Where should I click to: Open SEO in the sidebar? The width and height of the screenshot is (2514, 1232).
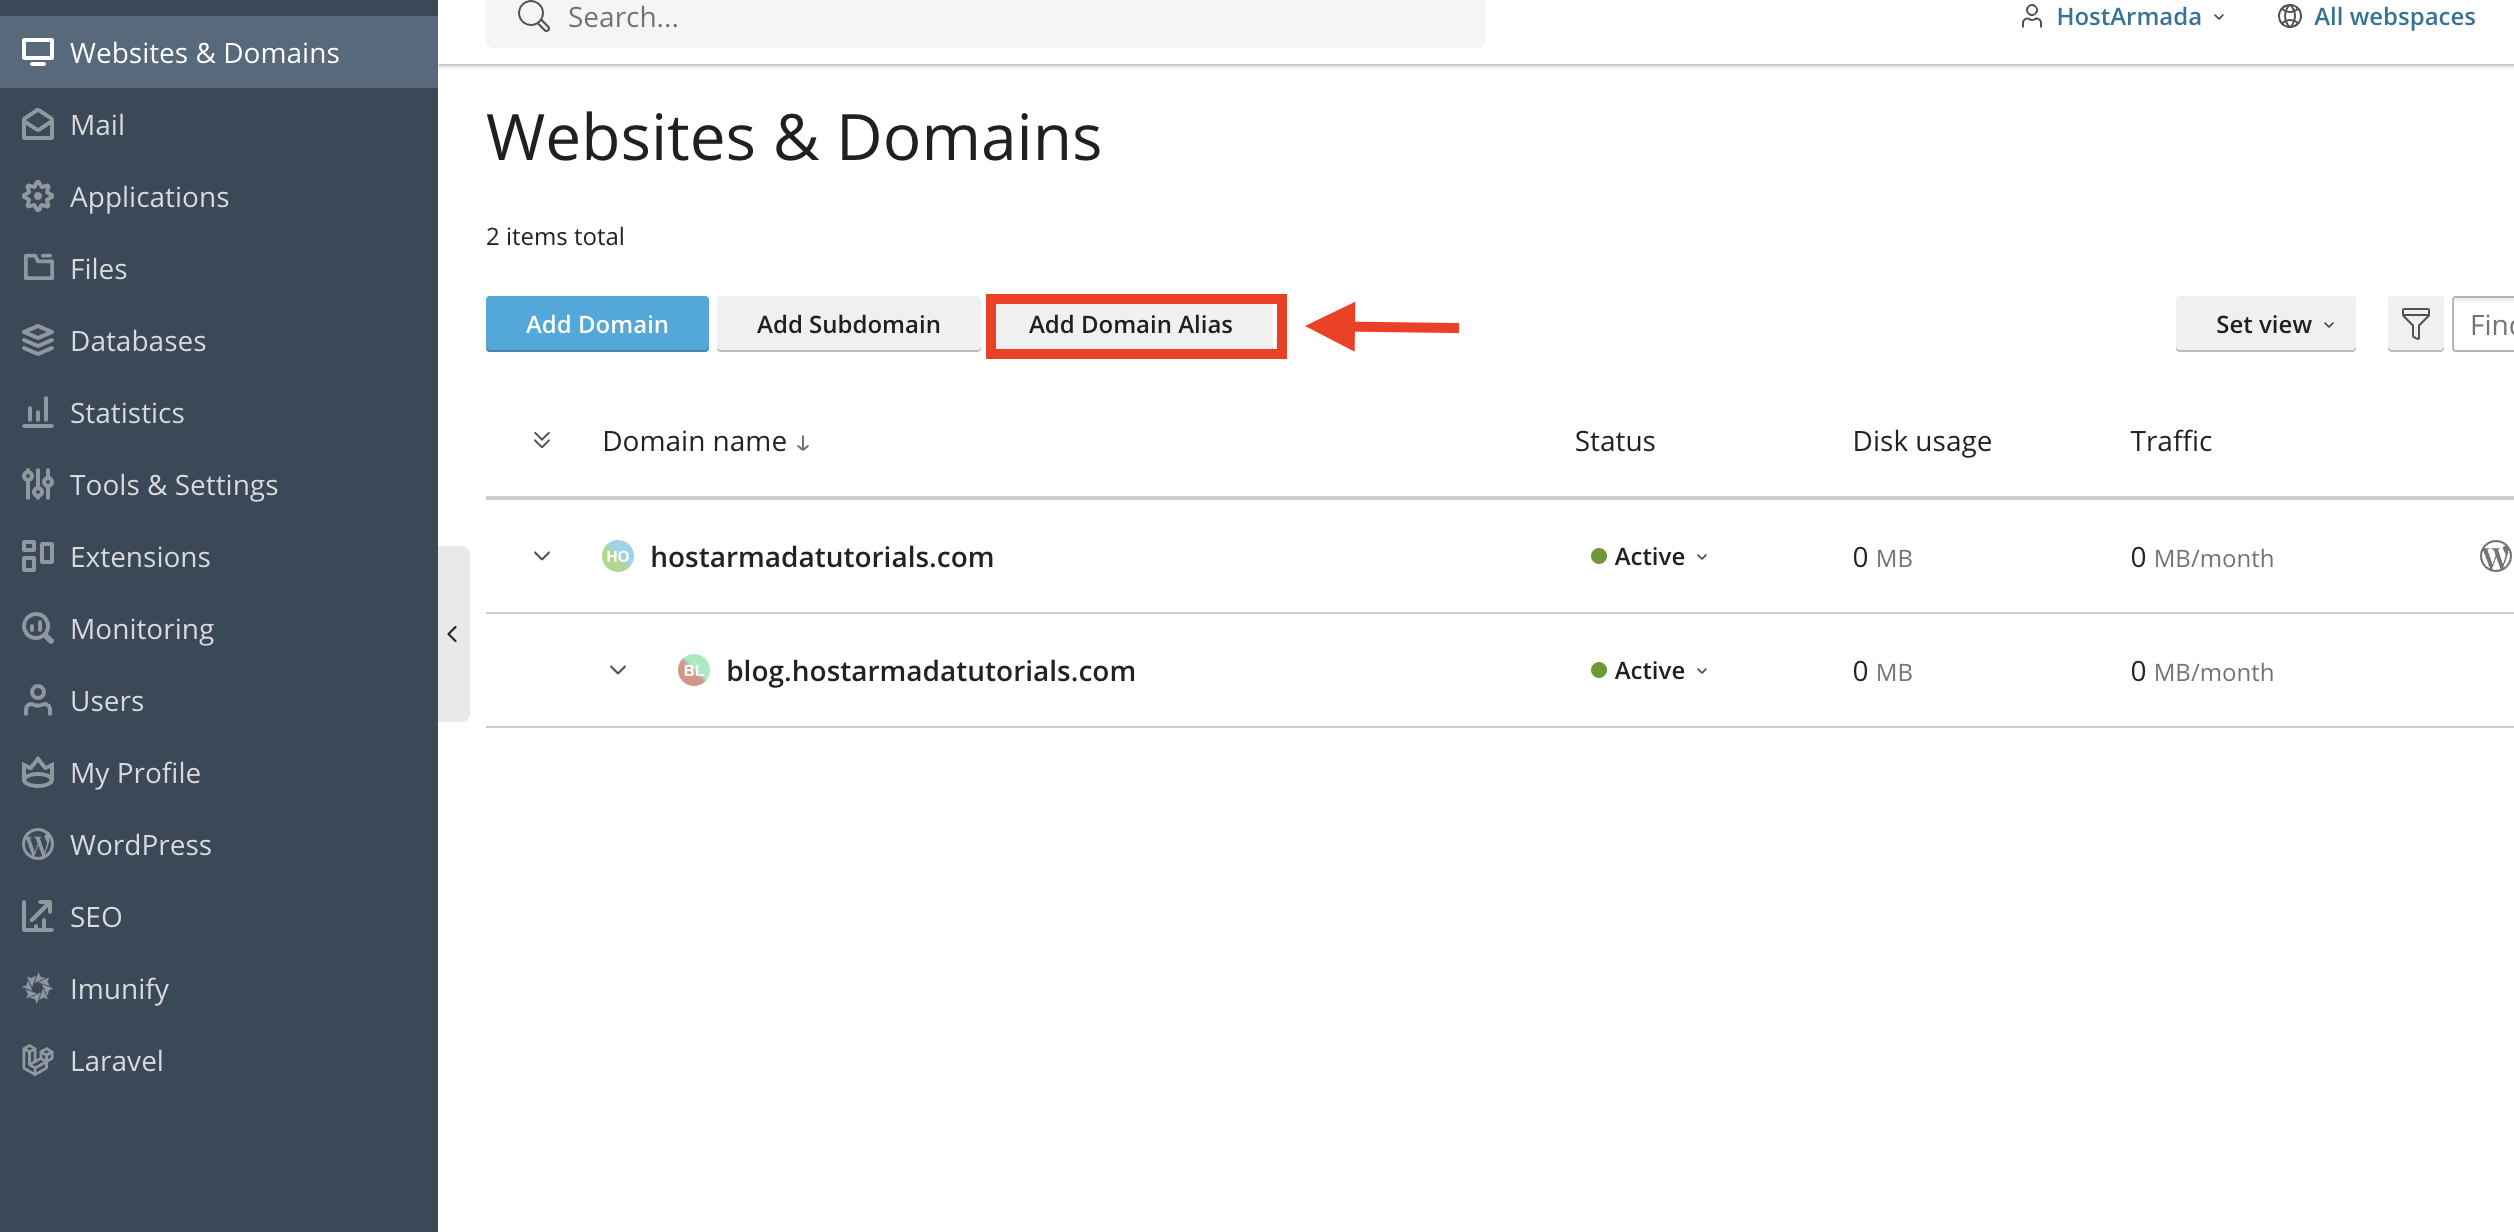point(219,916)
